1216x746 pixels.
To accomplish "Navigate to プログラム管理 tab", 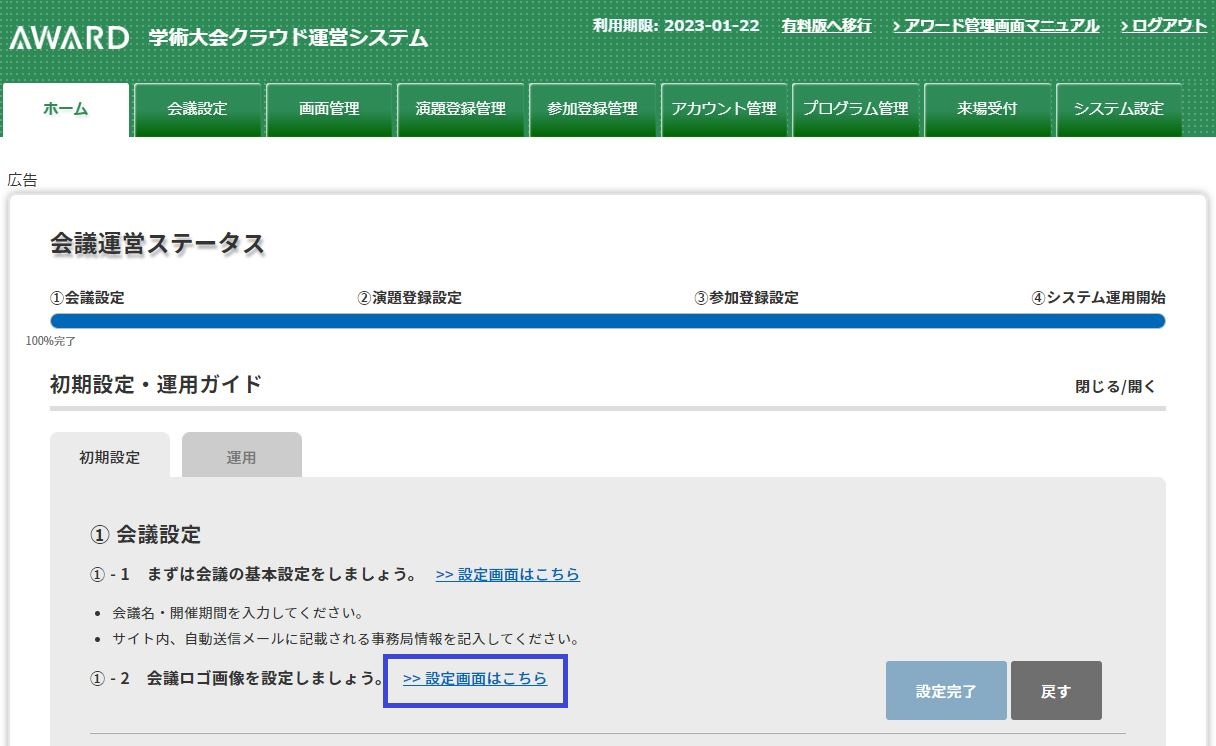I will [855, 109].
